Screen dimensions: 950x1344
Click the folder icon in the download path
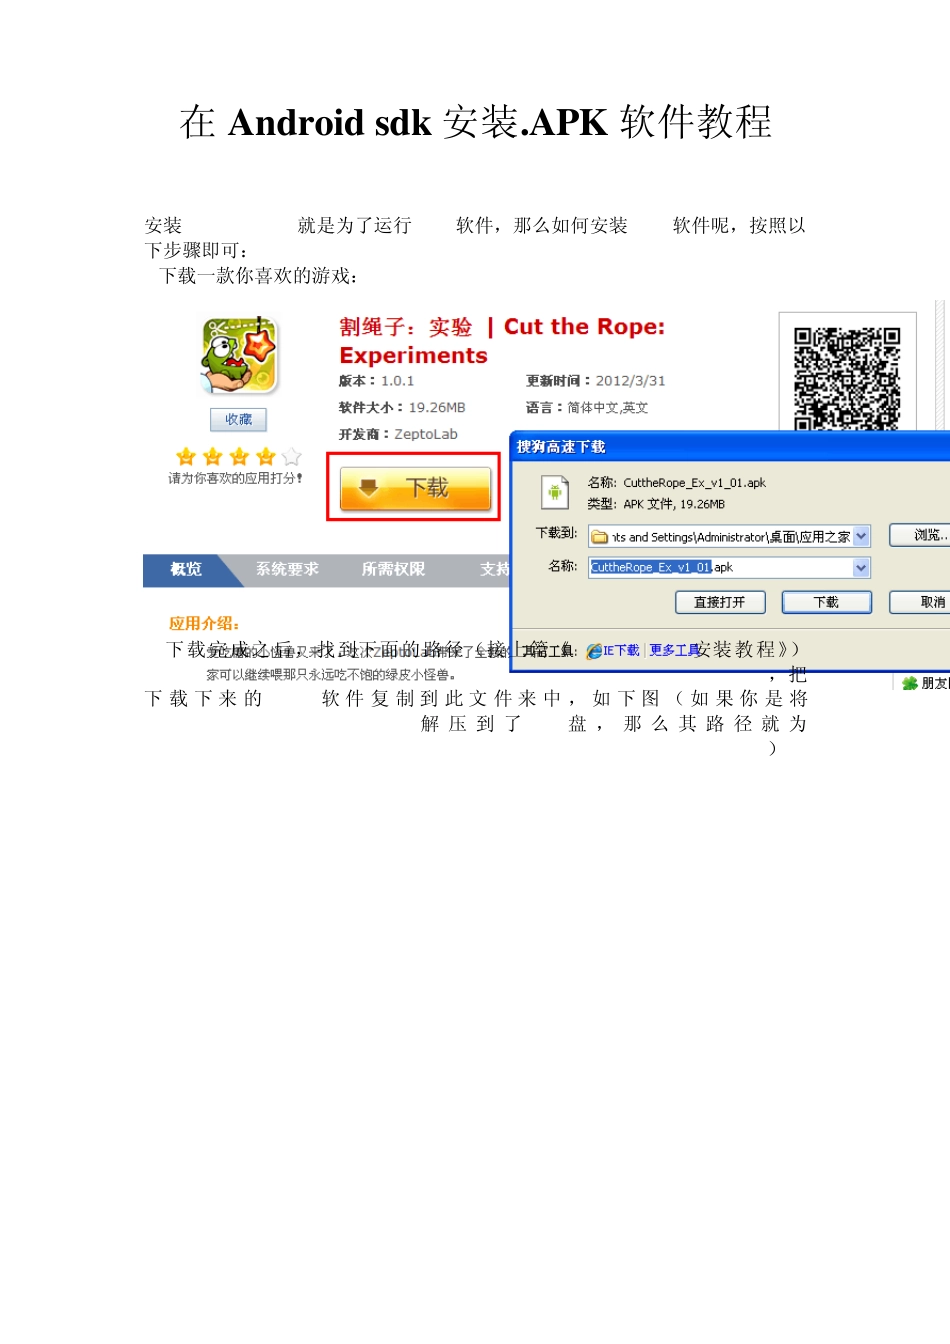tap(600, 537)
